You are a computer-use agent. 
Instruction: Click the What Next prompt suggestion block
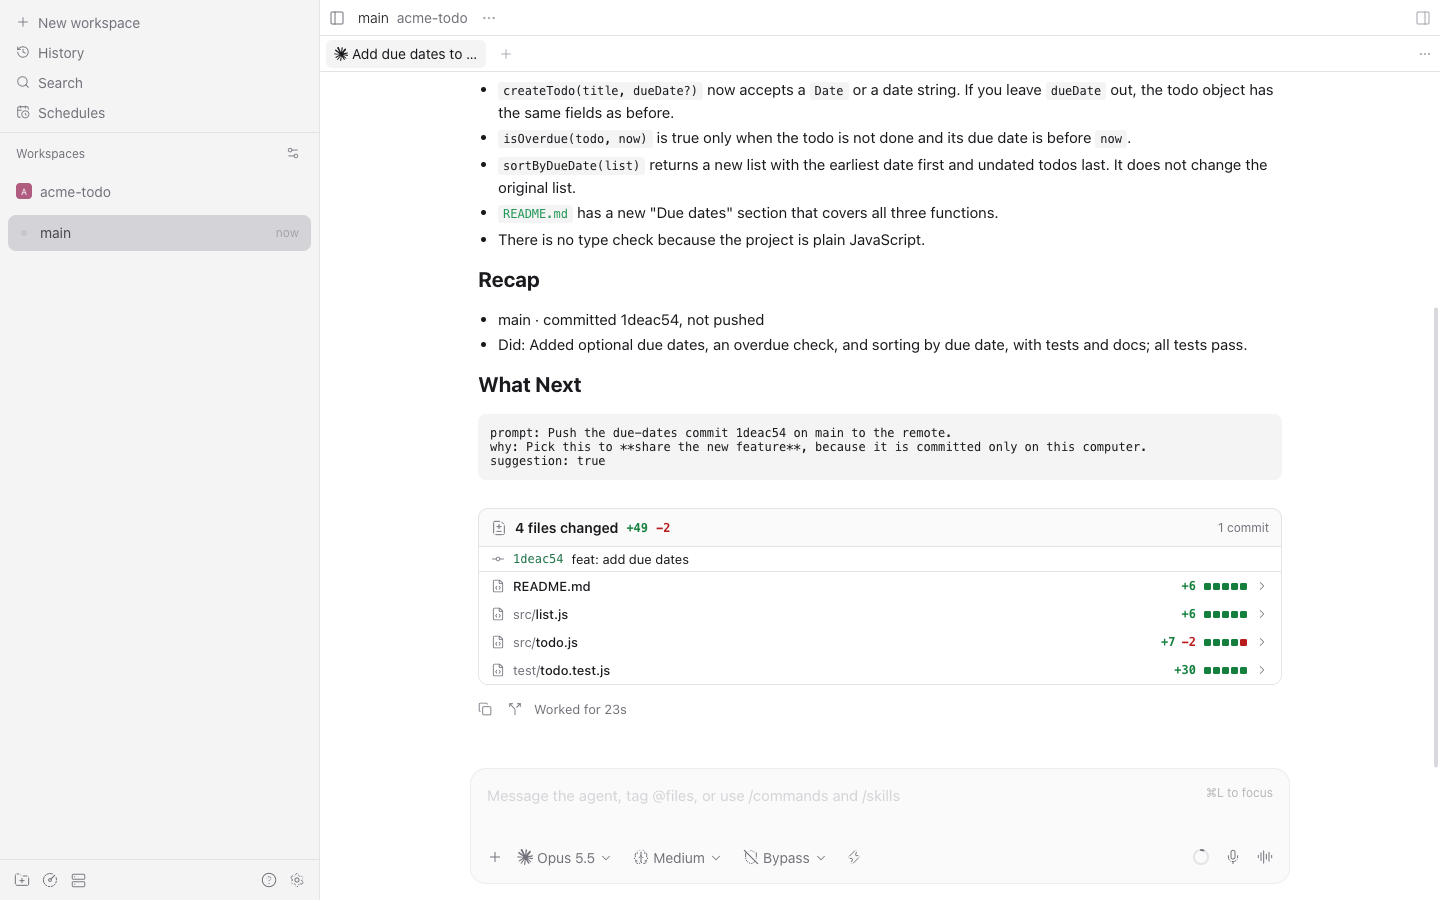880,447
